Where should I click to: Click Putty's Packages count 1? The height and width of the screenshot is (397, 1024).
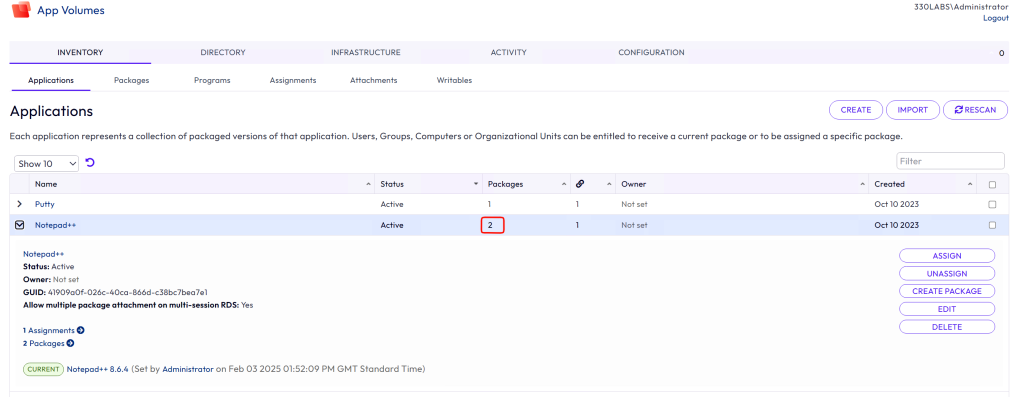pos(490,204)
